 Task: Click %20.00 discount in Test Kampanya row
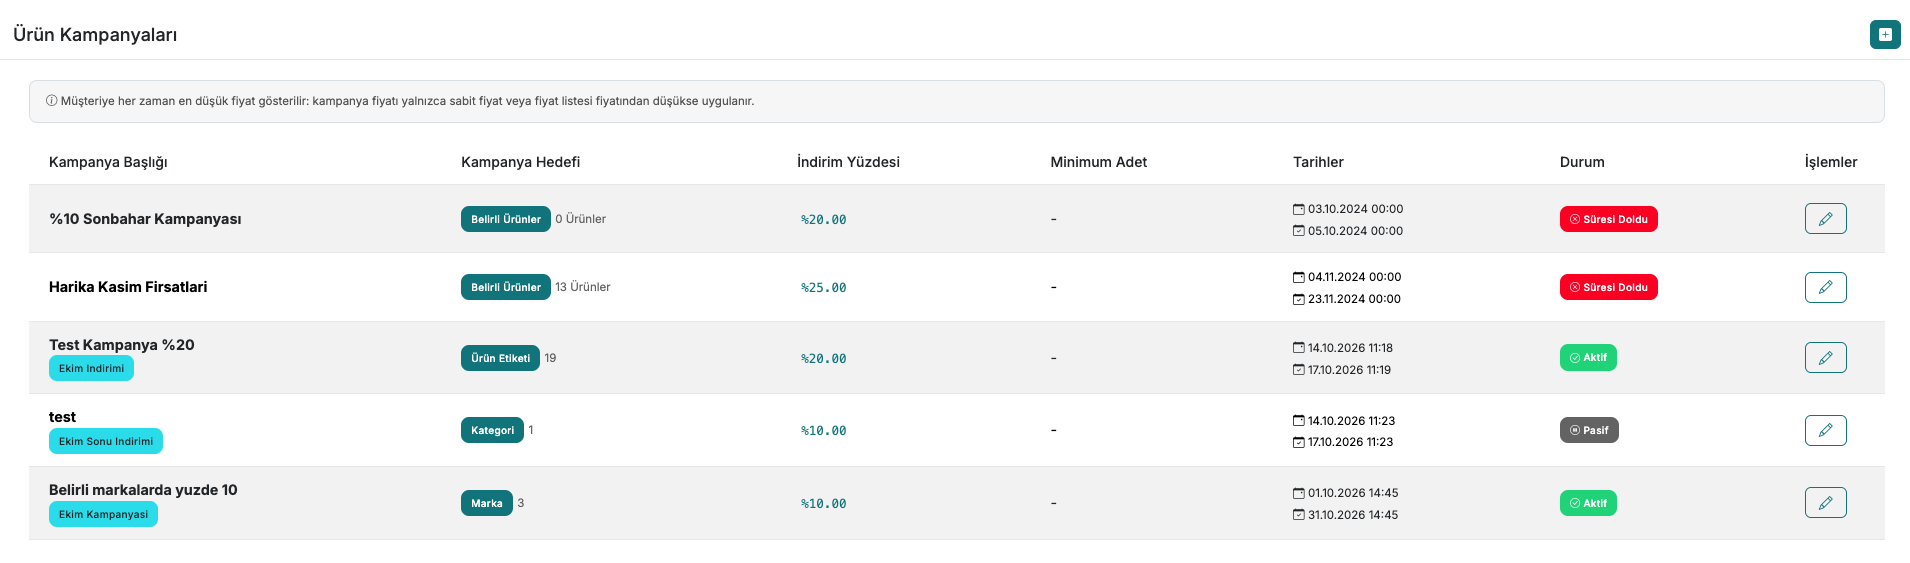click(x=823, y=359)
